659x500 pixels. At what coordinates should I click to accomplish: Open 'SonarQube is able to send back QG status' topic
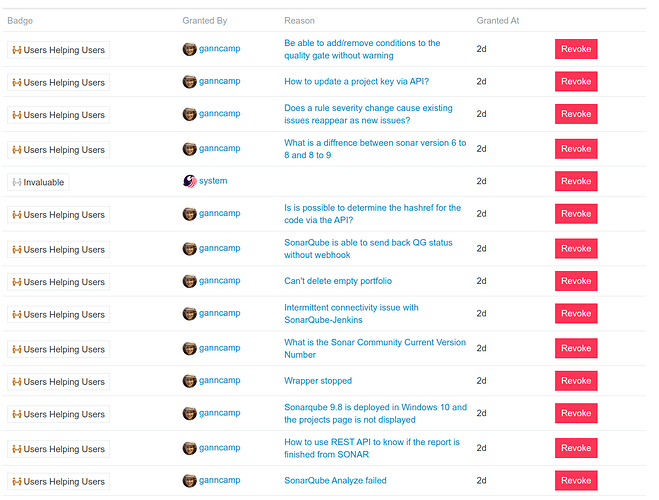click(368, 249)
